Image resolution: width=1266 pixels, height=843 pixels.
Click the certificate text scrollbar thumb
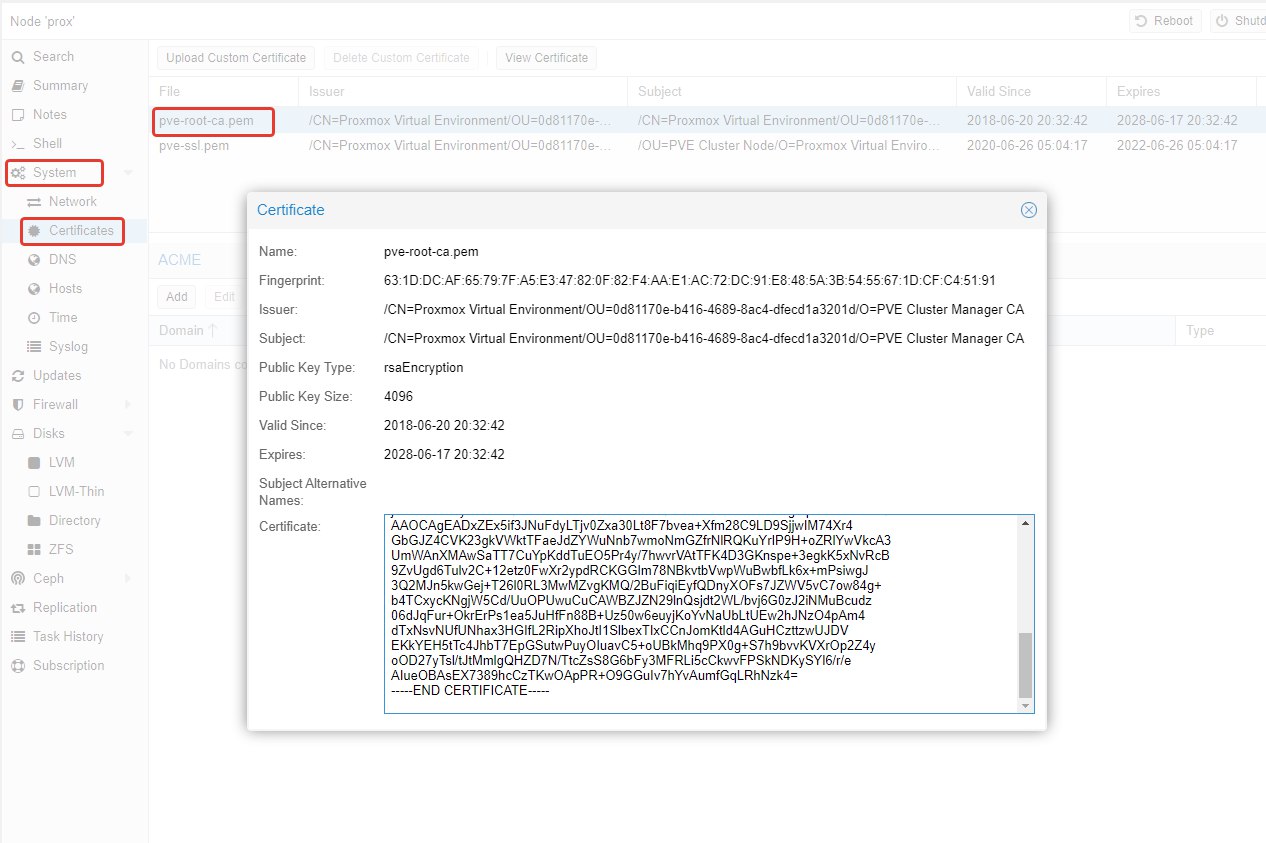tap(1025, 665)
